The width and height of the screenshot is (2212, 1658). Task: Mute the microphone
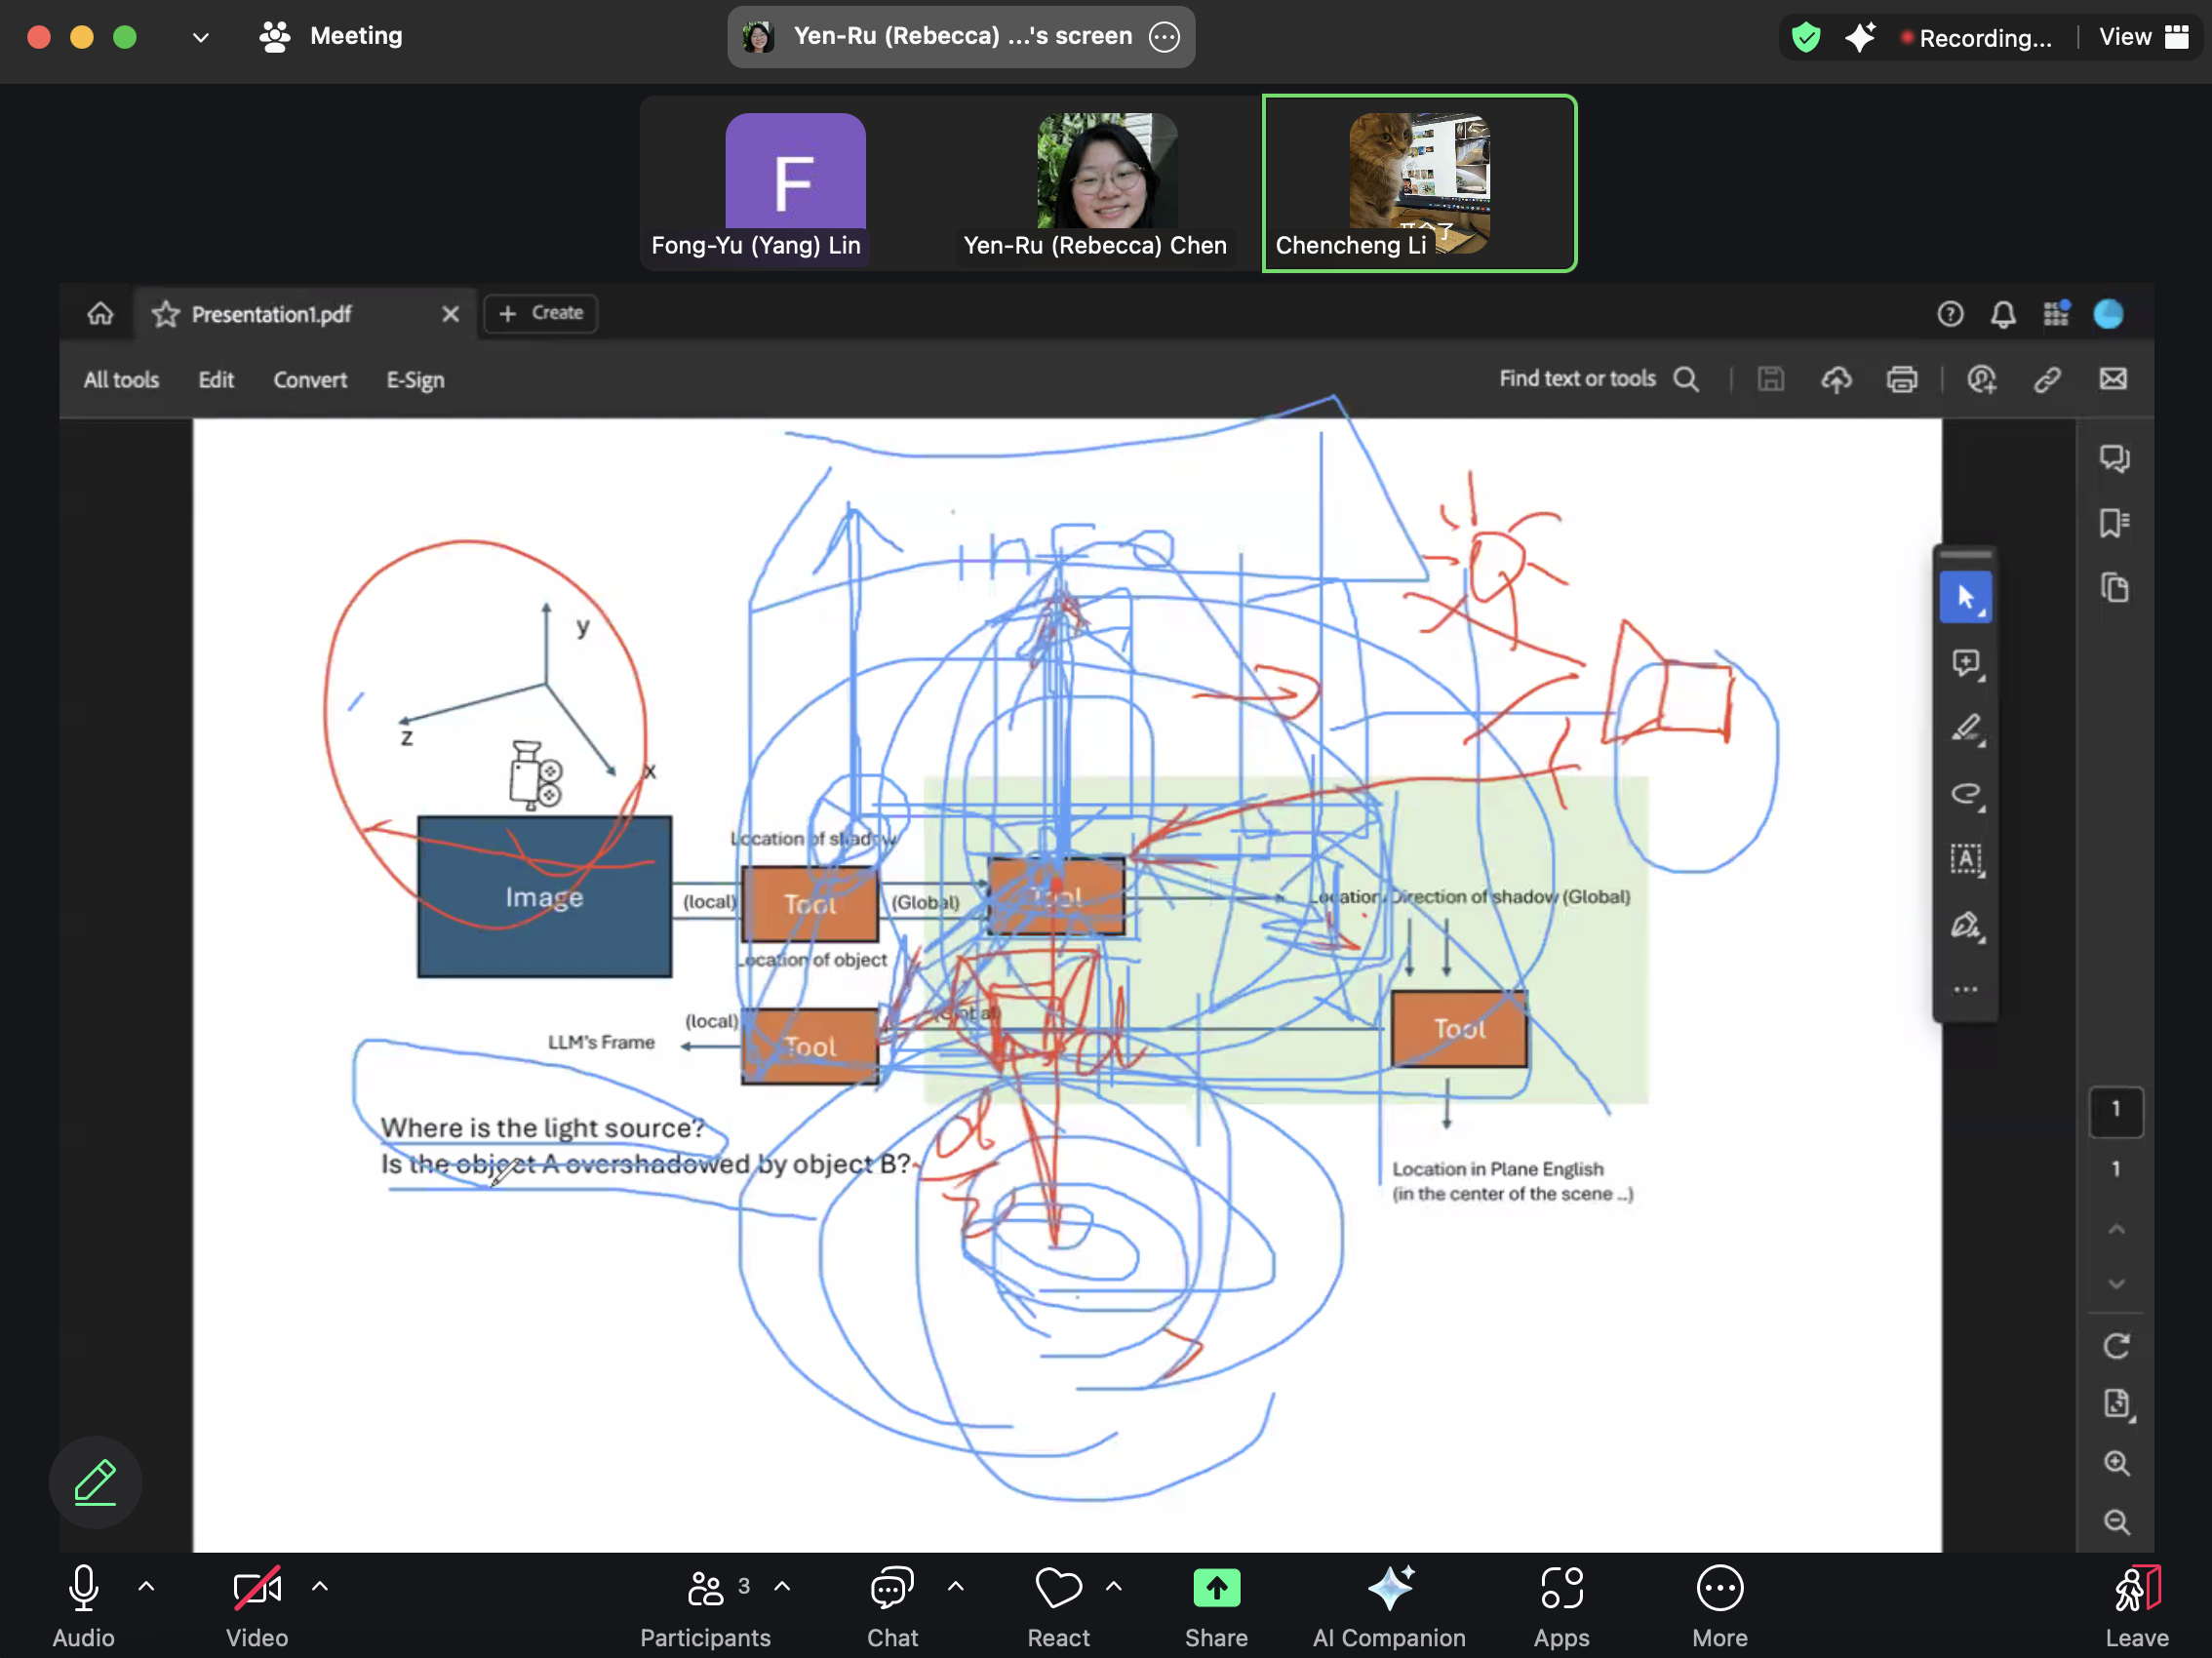point(81,1588)
